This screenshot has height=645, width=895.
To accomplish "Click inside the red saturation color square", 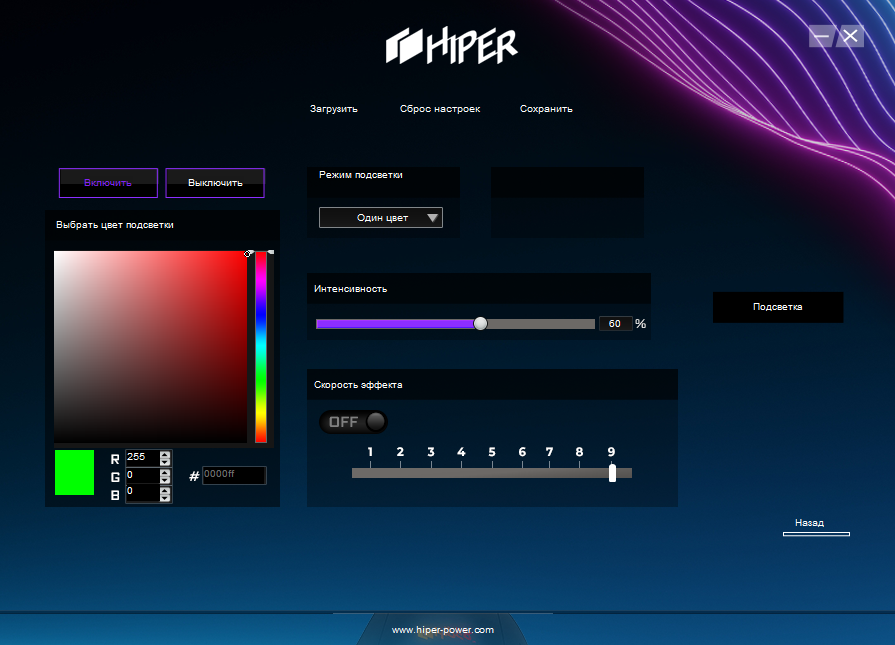I will [x=151, y=346].
